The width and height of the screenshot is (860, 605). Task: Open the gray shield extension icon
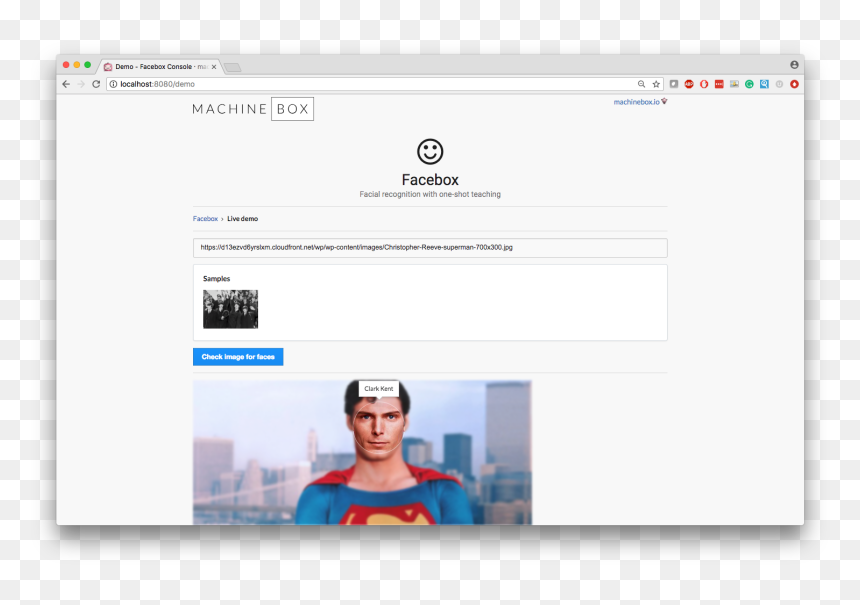pyautogui.click(x=674, y=84)
